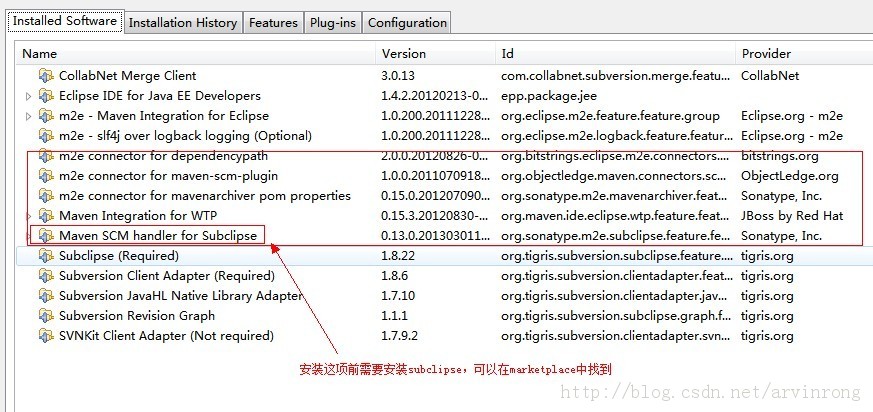This screenshot has height=412, width=873.
Task: Select Eclipse IDE for Java EE Developers entry
Action: pos(160,96)
